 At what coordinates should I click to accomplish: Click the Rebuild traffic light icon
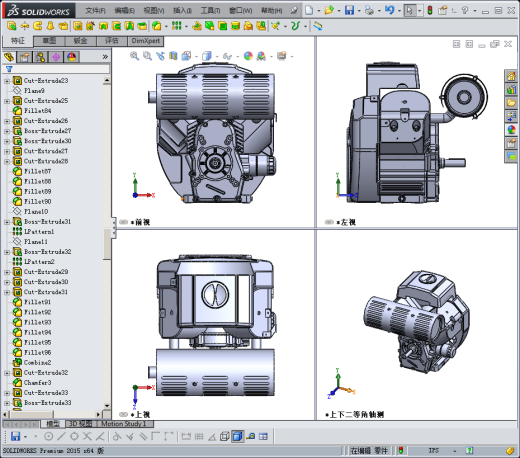(x=430, y=10)
